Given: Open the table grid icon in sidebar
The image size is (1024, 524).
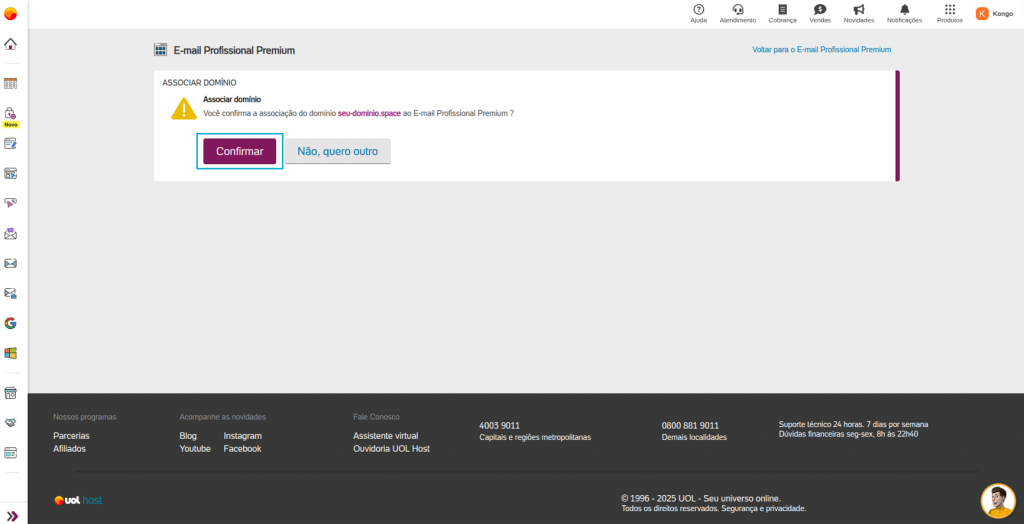Looking at the screenshot, I should point(10,84).
